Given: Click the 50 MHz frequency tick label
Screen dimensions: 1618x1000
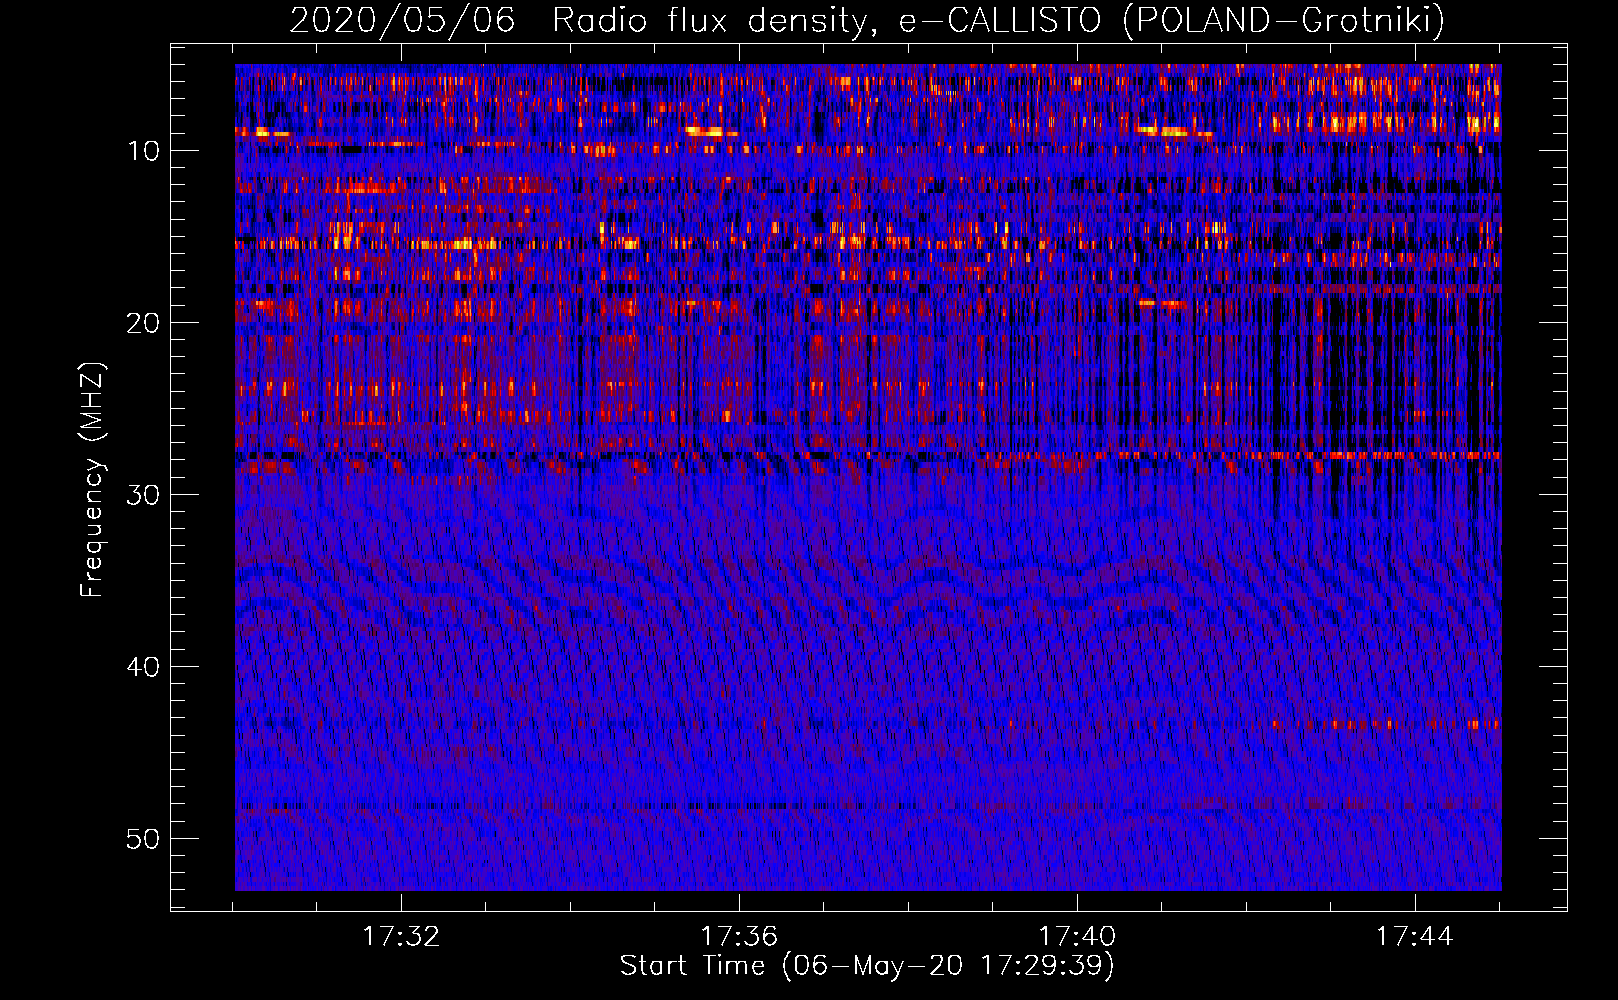Looking at the screenshot, I should click(x=144, y=839).
